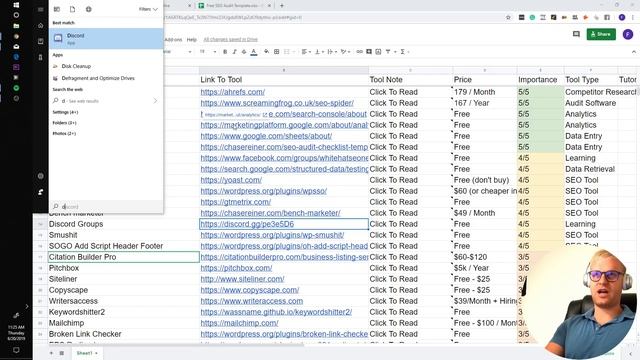Switch to Free SEO Audit Template tab
Screen dimensions: 640x360
pyautogui.click(x=234, y=6)
